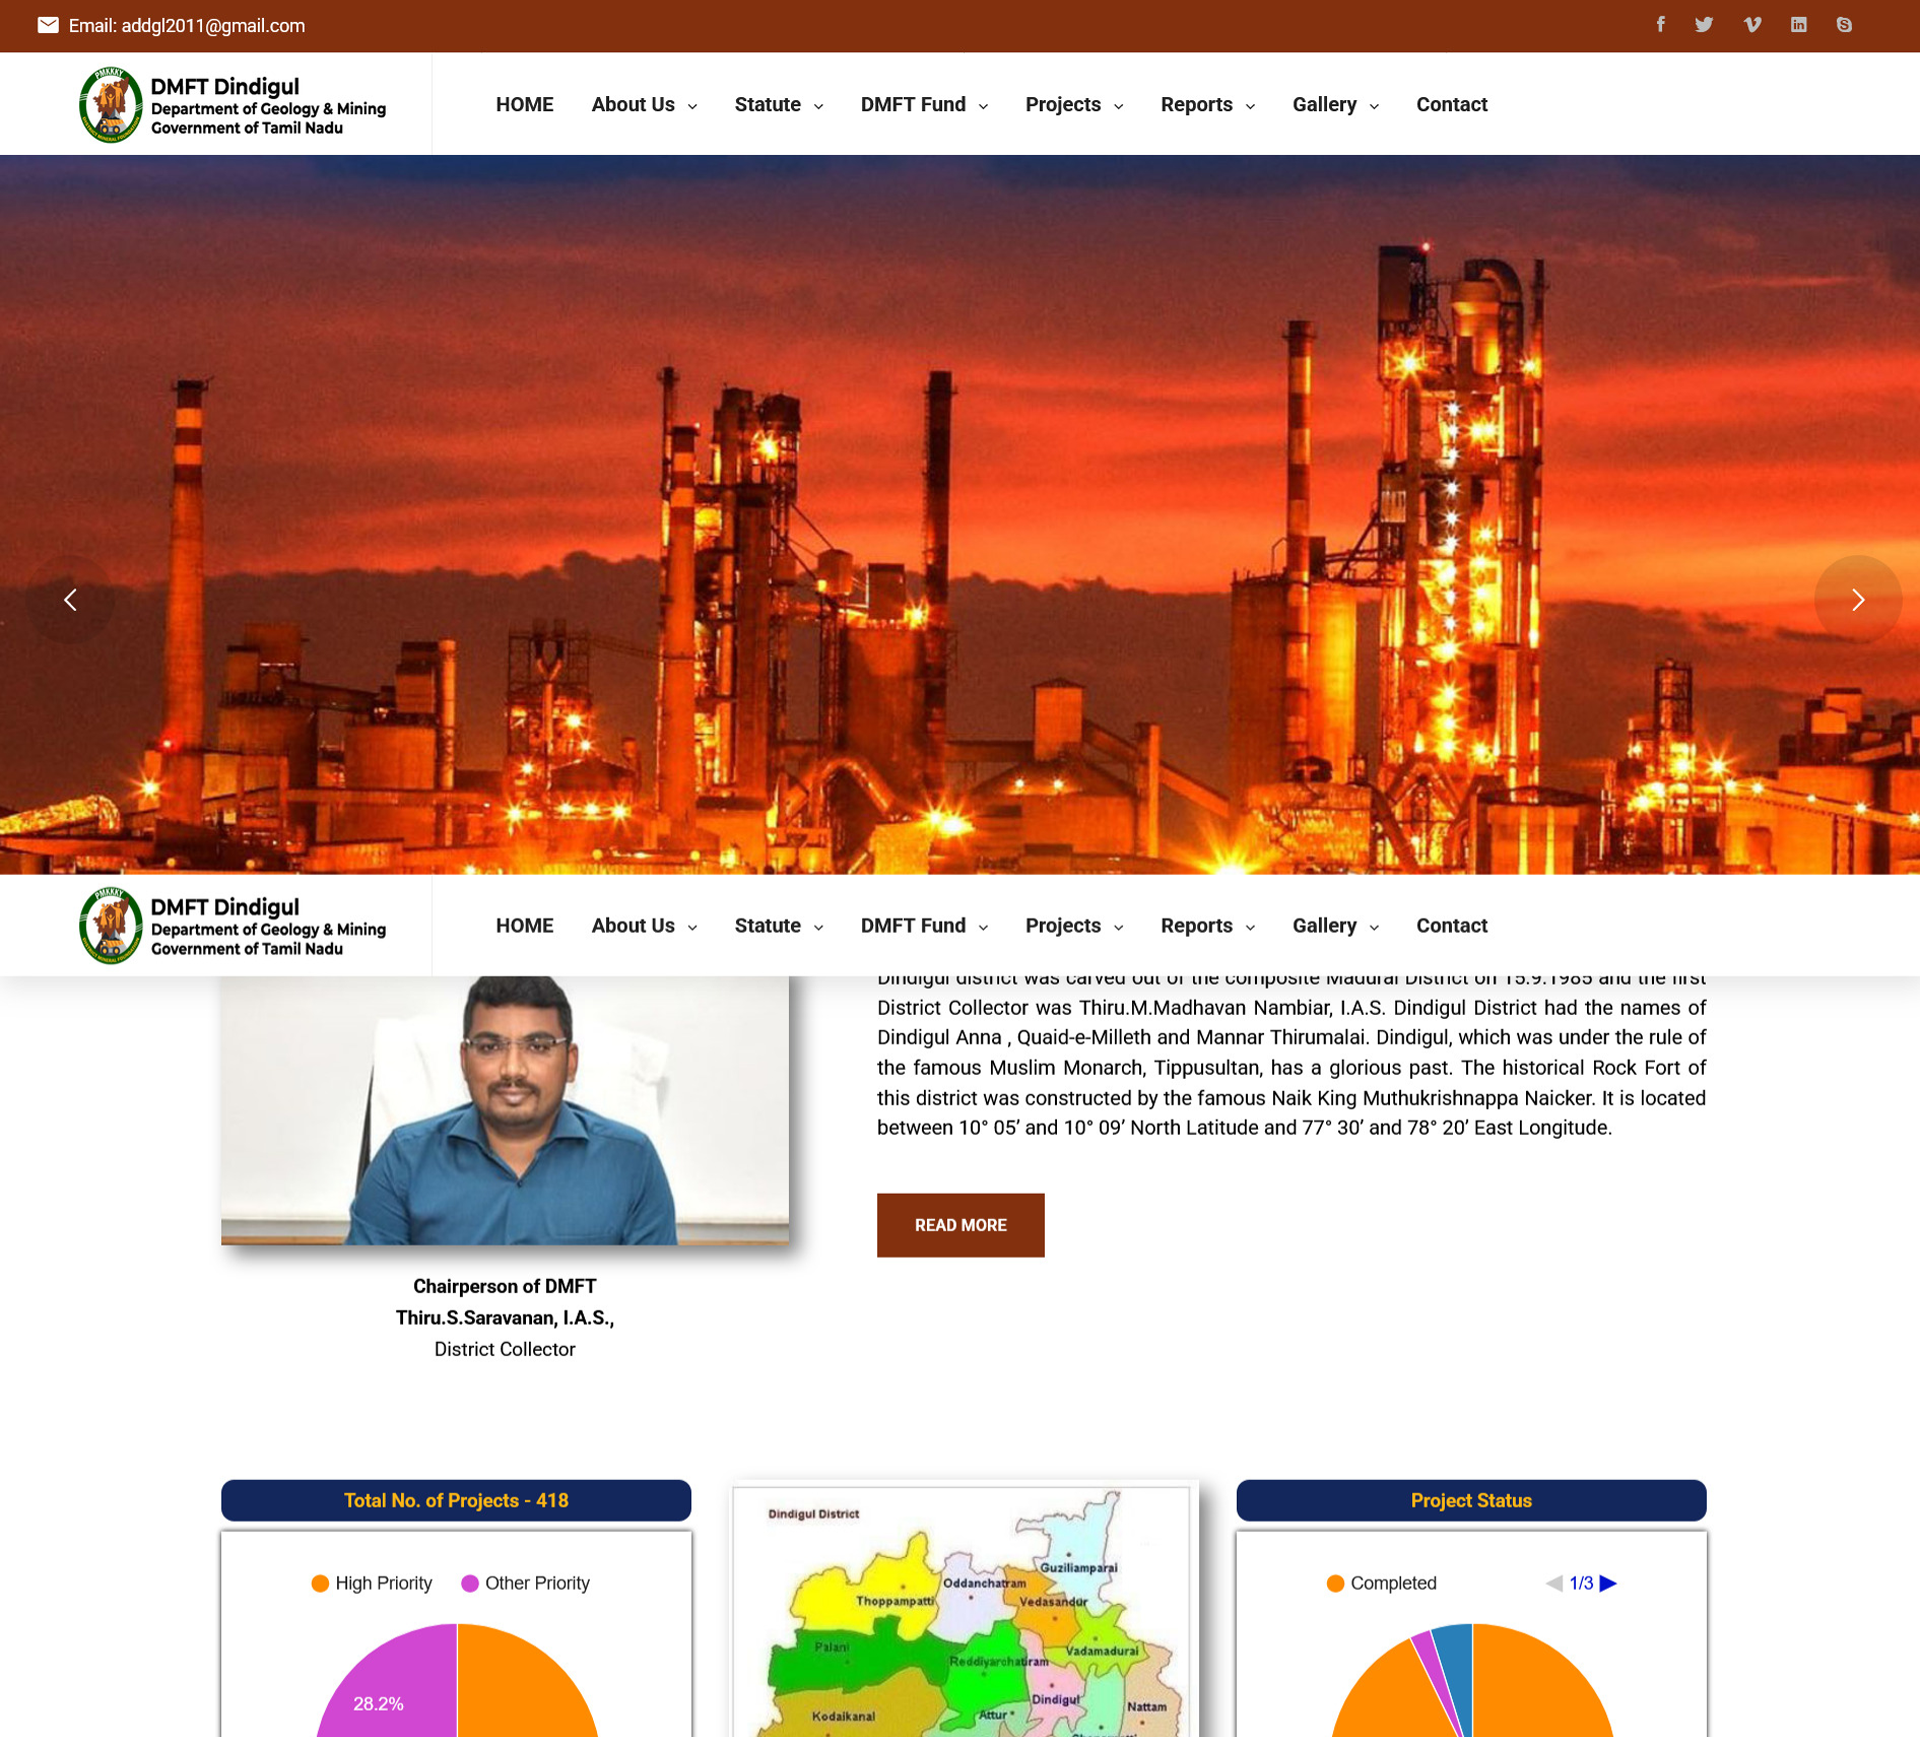Screen dimensions: 1920x1737
Task: Click HOME in the sticky lower header
Action: 524,926
